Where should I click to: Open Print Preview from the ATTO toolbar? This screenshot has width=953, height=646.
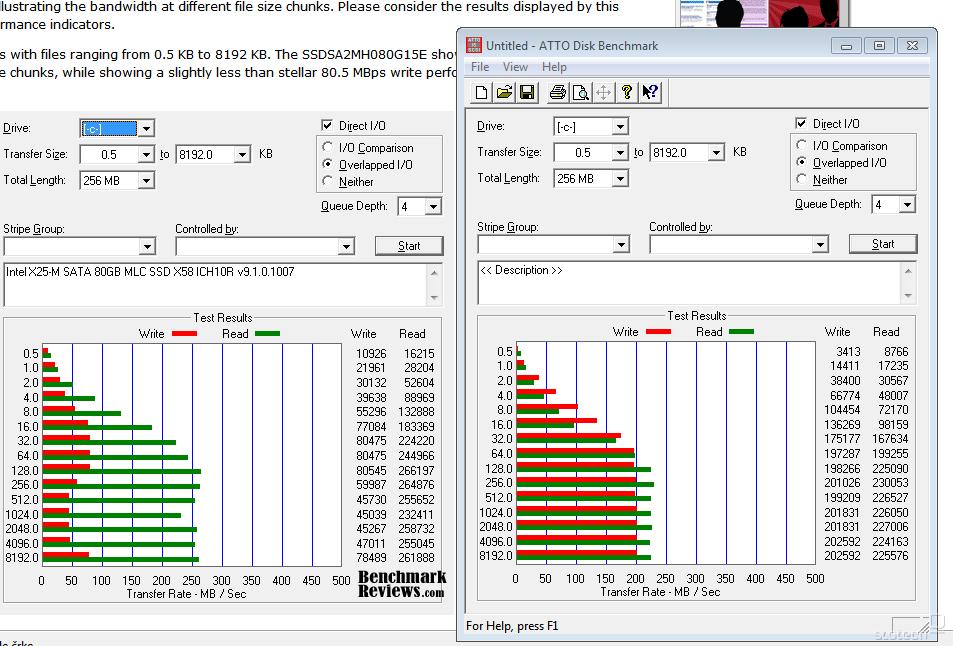pos(580,92)
